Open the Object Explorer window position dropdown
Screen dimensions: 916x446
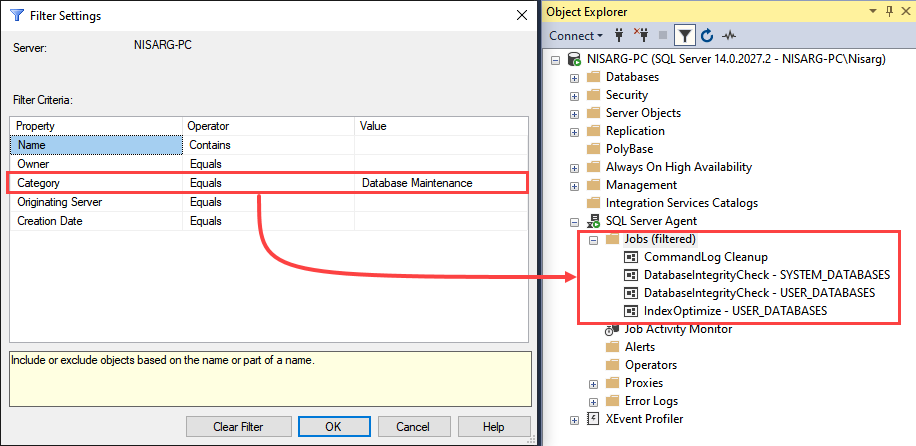tap(870, 11)
